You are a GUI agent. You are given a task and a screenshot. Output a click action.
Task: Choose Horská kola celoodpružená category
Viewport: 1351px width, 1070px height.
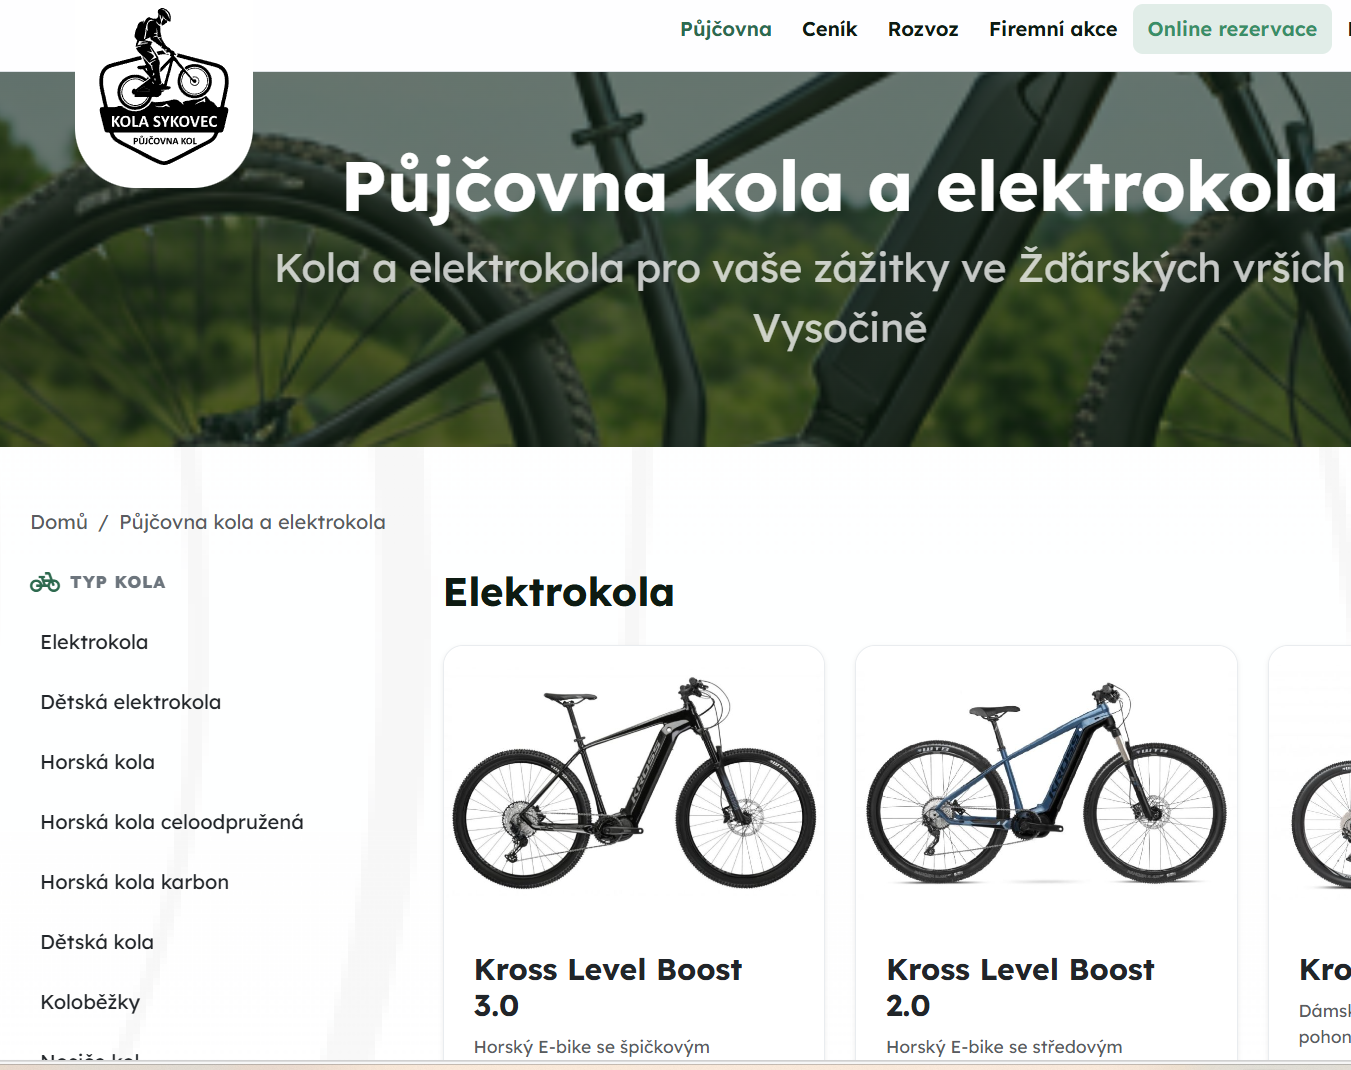point(172,822)
